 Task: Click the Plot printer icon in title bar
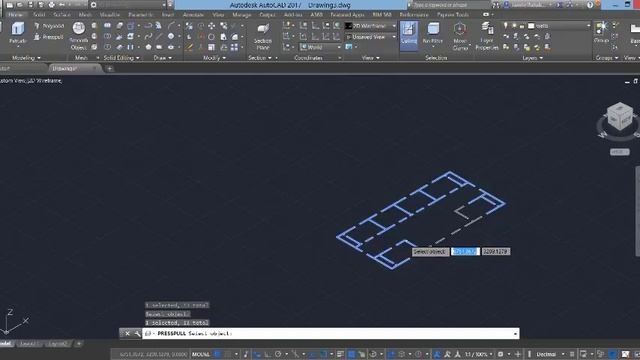pos(52,5)
